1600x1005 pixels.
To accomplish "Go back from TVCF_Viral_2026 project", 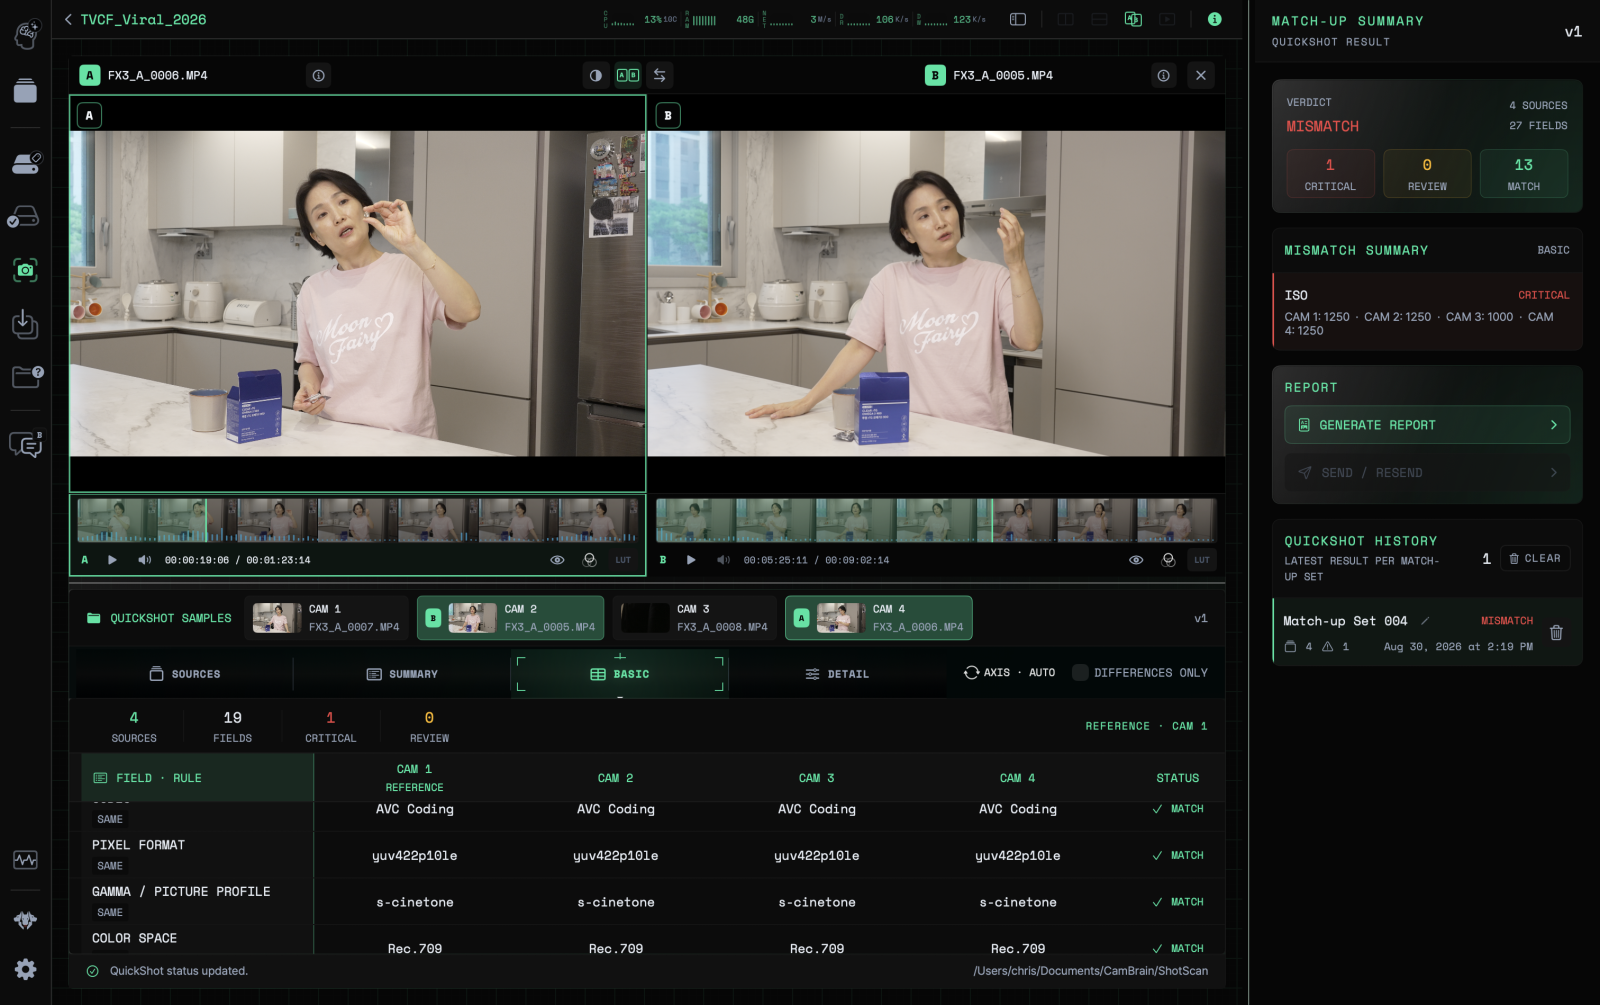I will click(x=68, y=19).
